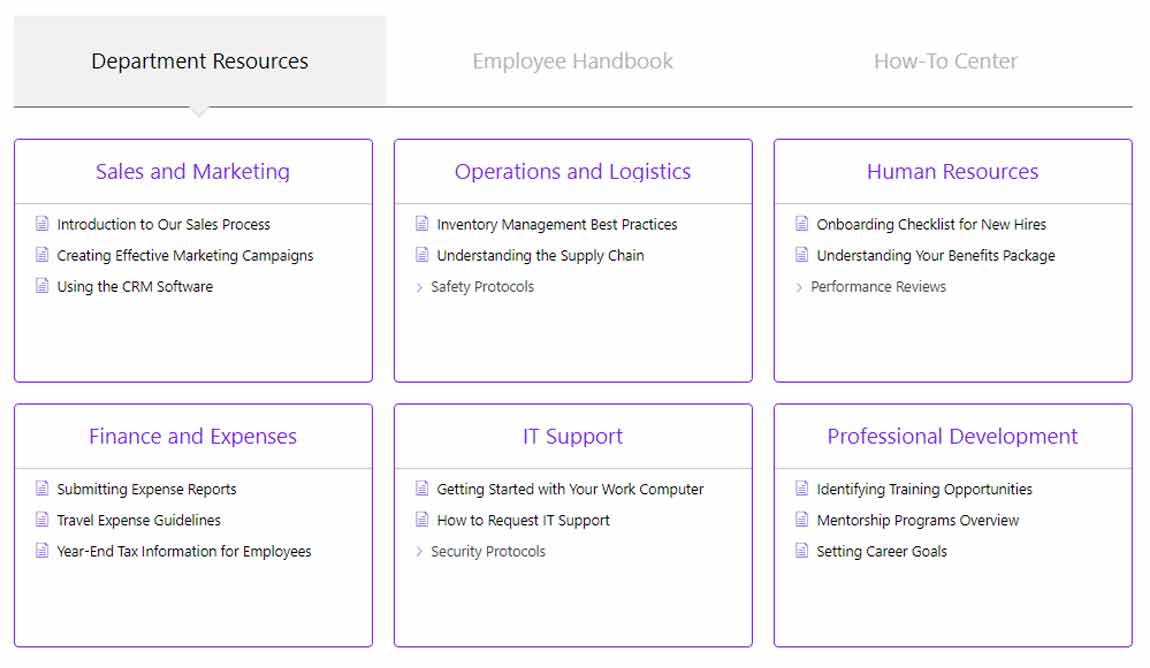Open Understanding Your Benefits Package article
Viewport: 1150px width, 668px height.
coord(935,255)
